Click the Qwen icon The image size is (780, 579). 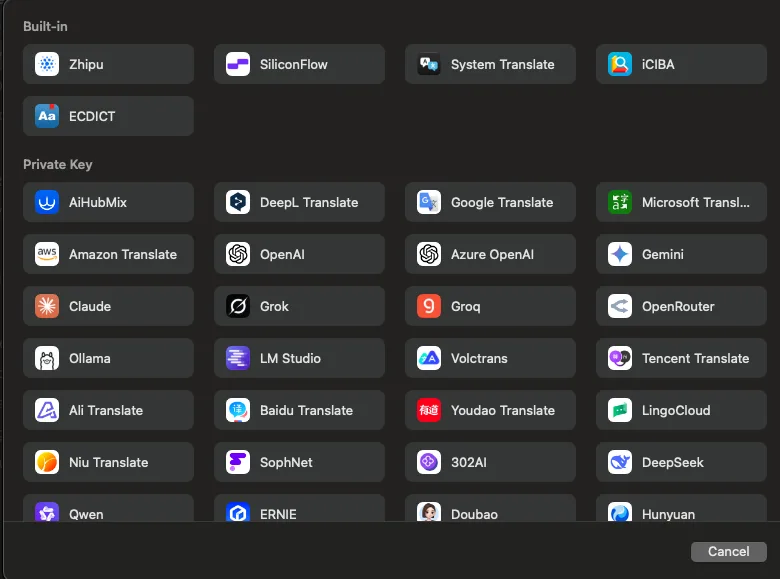(x=47, y=512)
